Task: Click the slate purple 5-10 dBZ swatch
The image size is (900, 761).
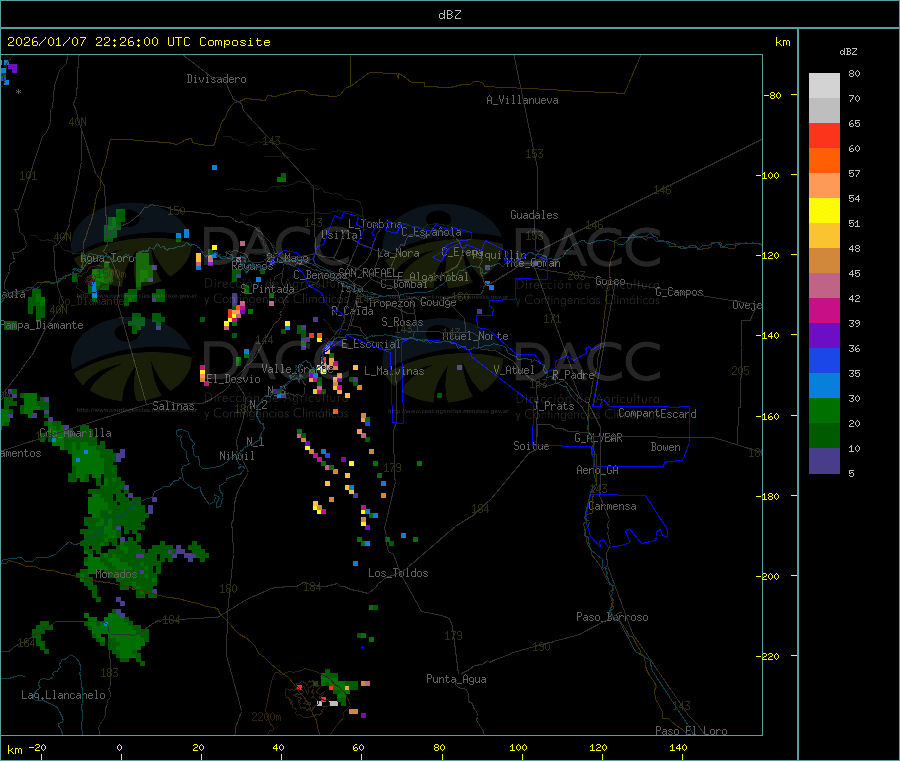Action: [x=824, y=461]
